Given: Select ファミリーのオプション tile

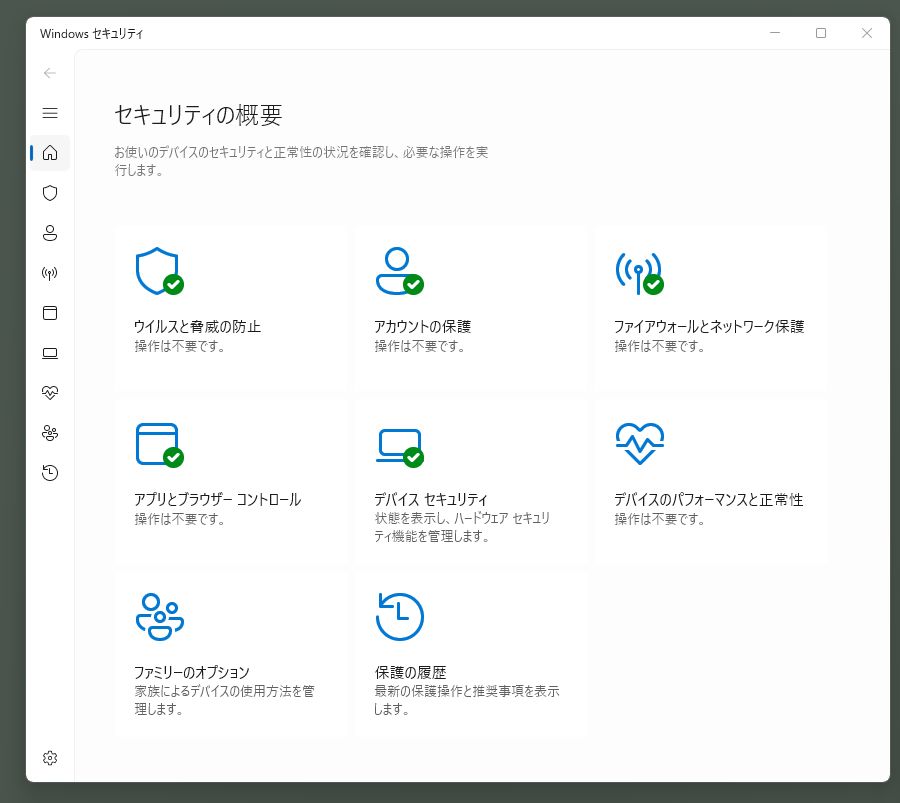Looking at the screenshot, I should click(x=231, y=654).
